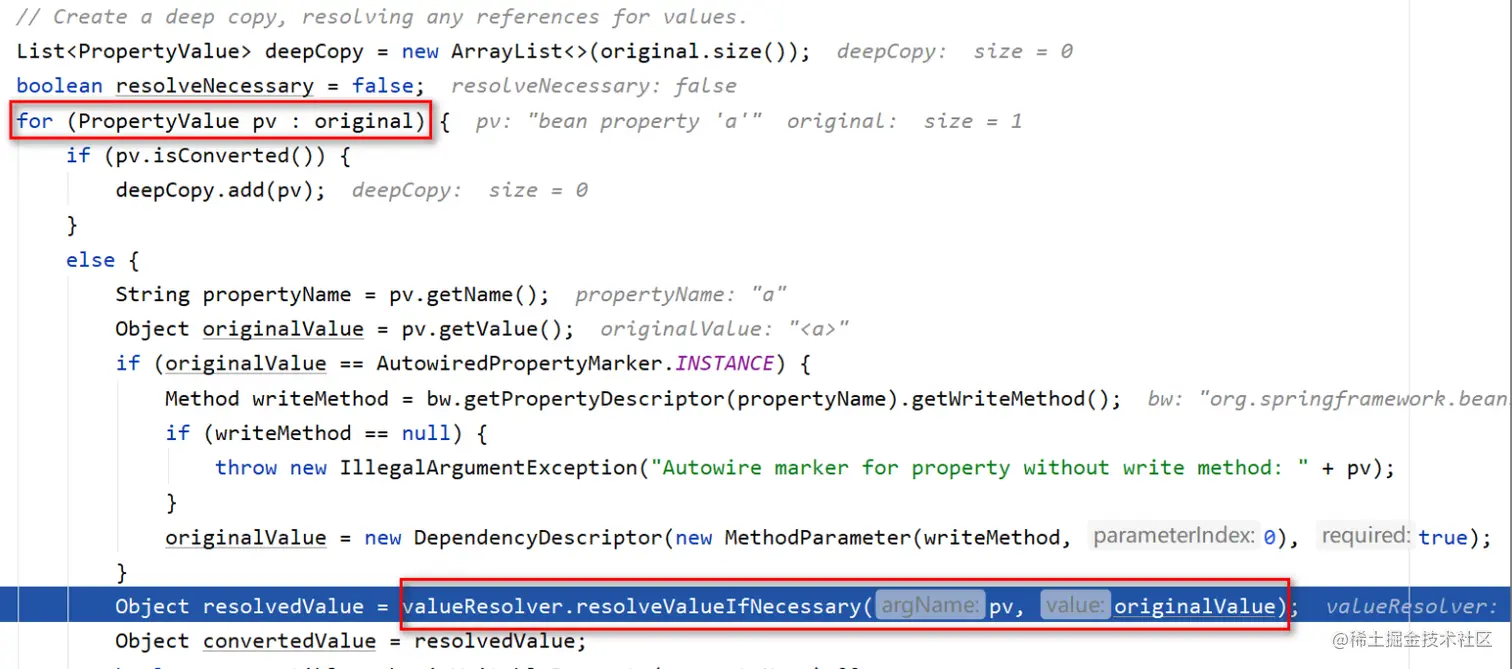The image size is (1512, 669).
Task: Click the 'throw' keyword
Action: click(246, 467)
